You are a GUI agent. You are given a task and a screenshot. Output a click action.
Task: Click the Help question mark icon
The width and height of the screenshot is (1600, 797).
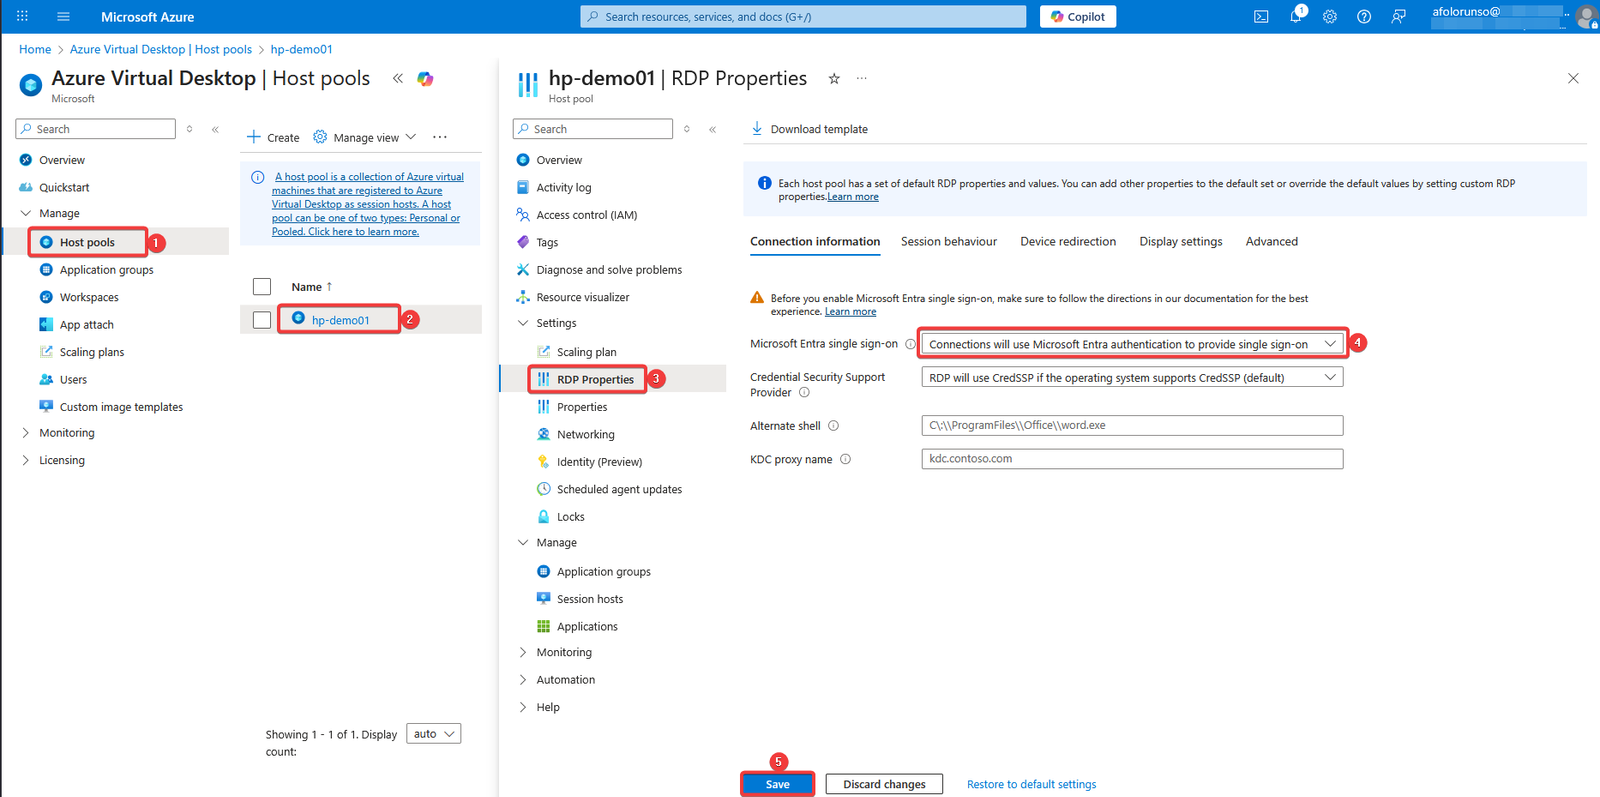[x=1364, y=17]
